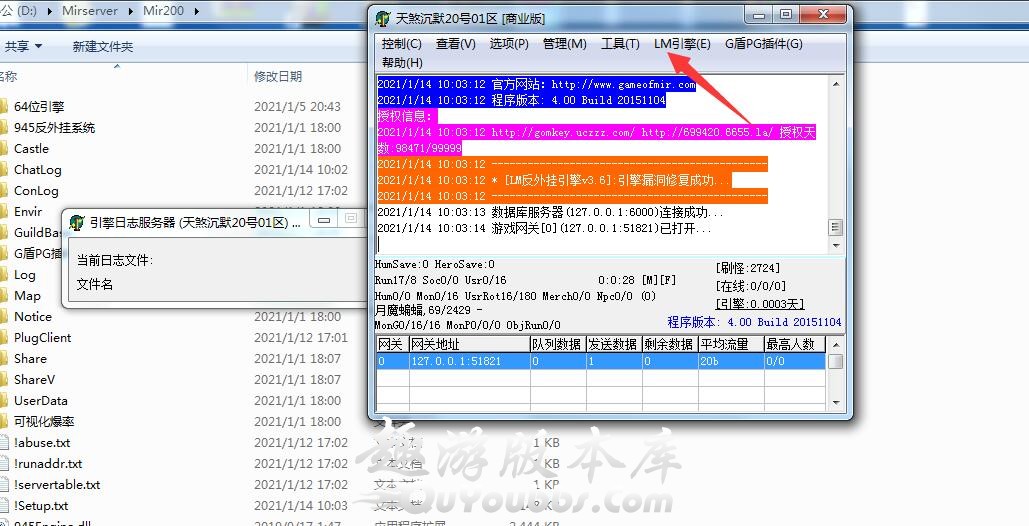Click the 帮助(H) menu item
This screenshot has height=526, width=1029.
[x=401, y=63]
